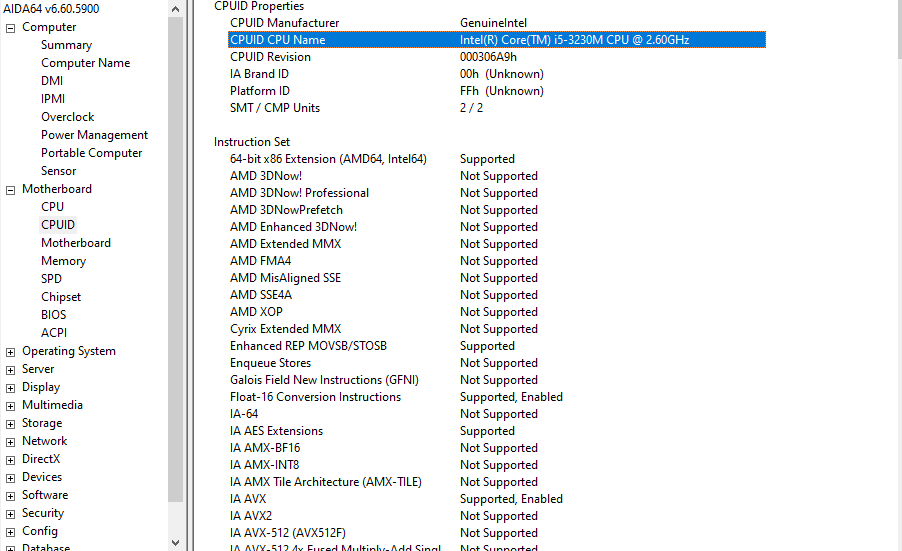Image resolution: width=902 pixels, height=551 pixels.
Task: Collapse the Computer tree node
Action: click(x=10, y=28)
